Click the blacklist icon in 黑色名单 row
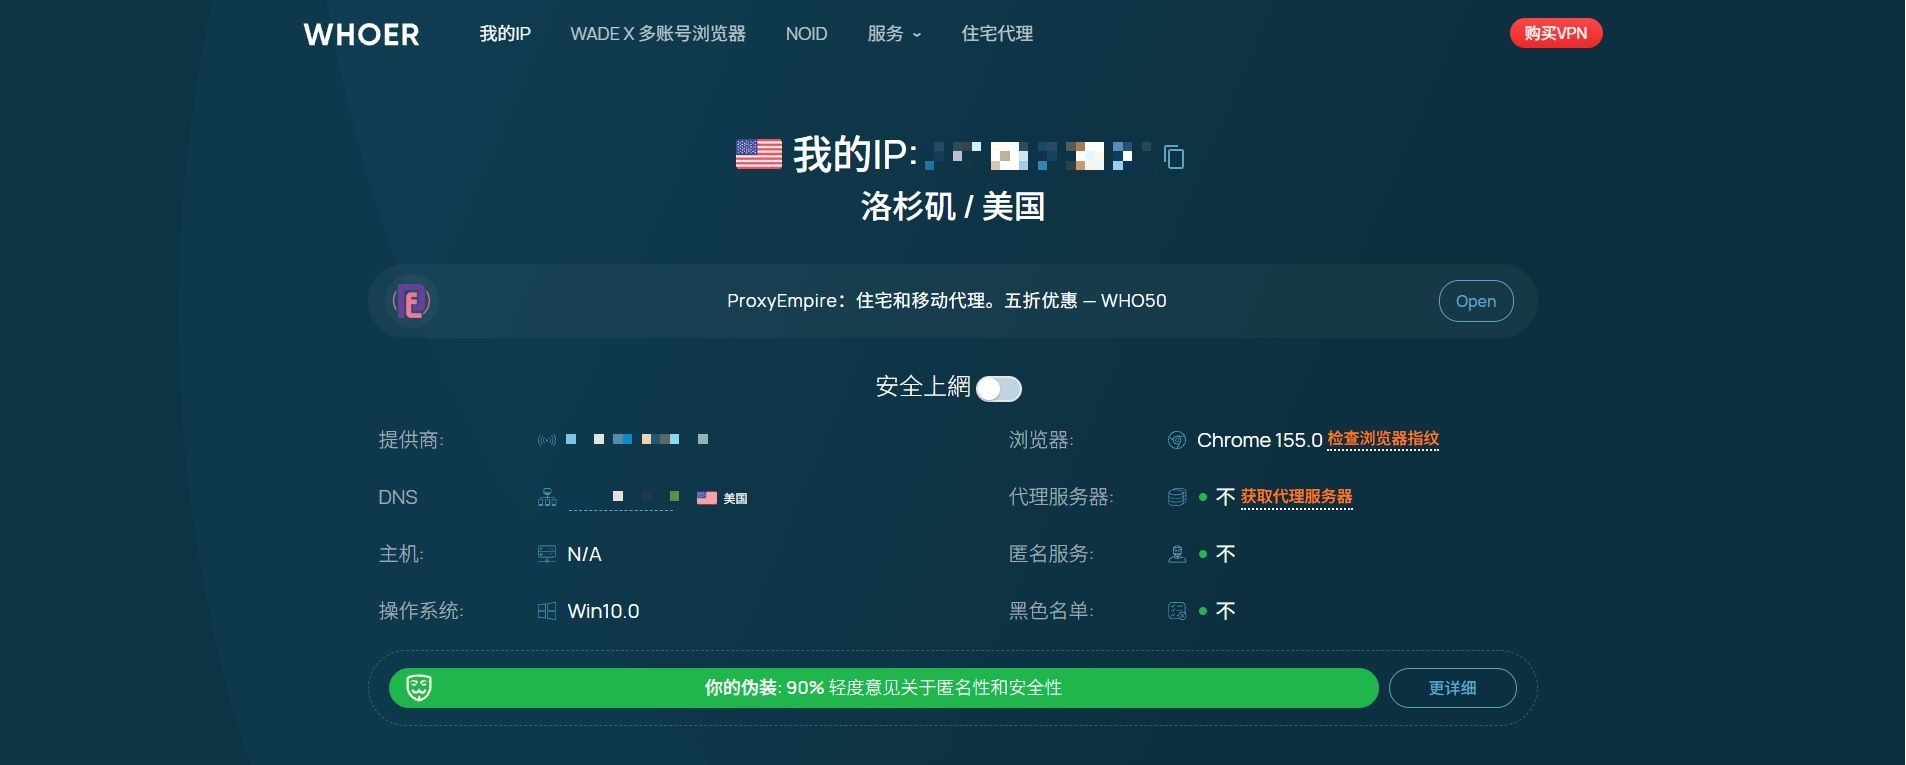The height and width of the screenshot is (765, 1906). (1177, 611)
